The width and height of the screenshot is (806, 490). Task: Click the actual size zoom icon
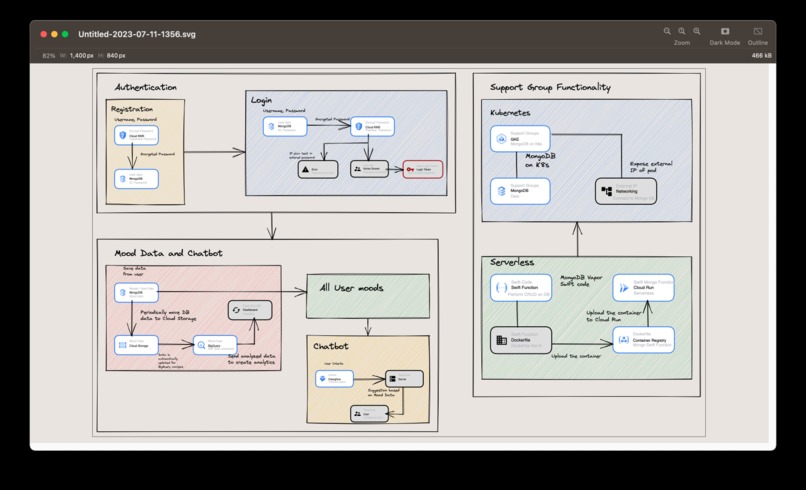tap(682, 31)
